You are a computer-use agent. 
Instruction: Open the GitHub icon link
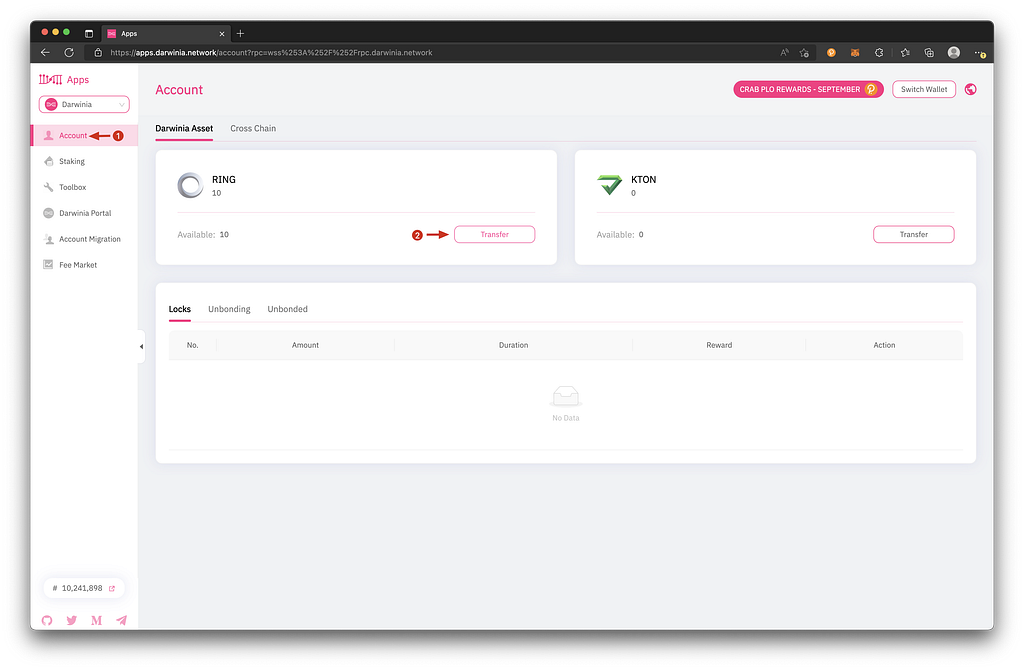[x=47, y=620]
